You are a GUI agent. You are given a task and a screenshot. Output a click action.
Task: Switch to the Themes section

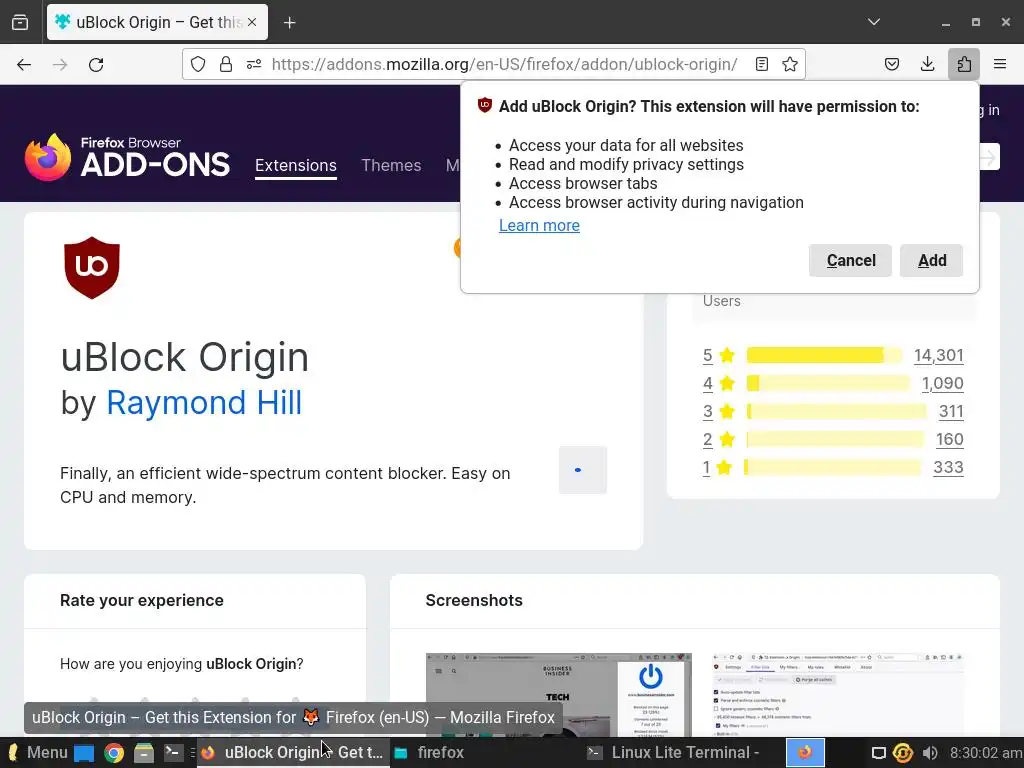click(391, 165)
